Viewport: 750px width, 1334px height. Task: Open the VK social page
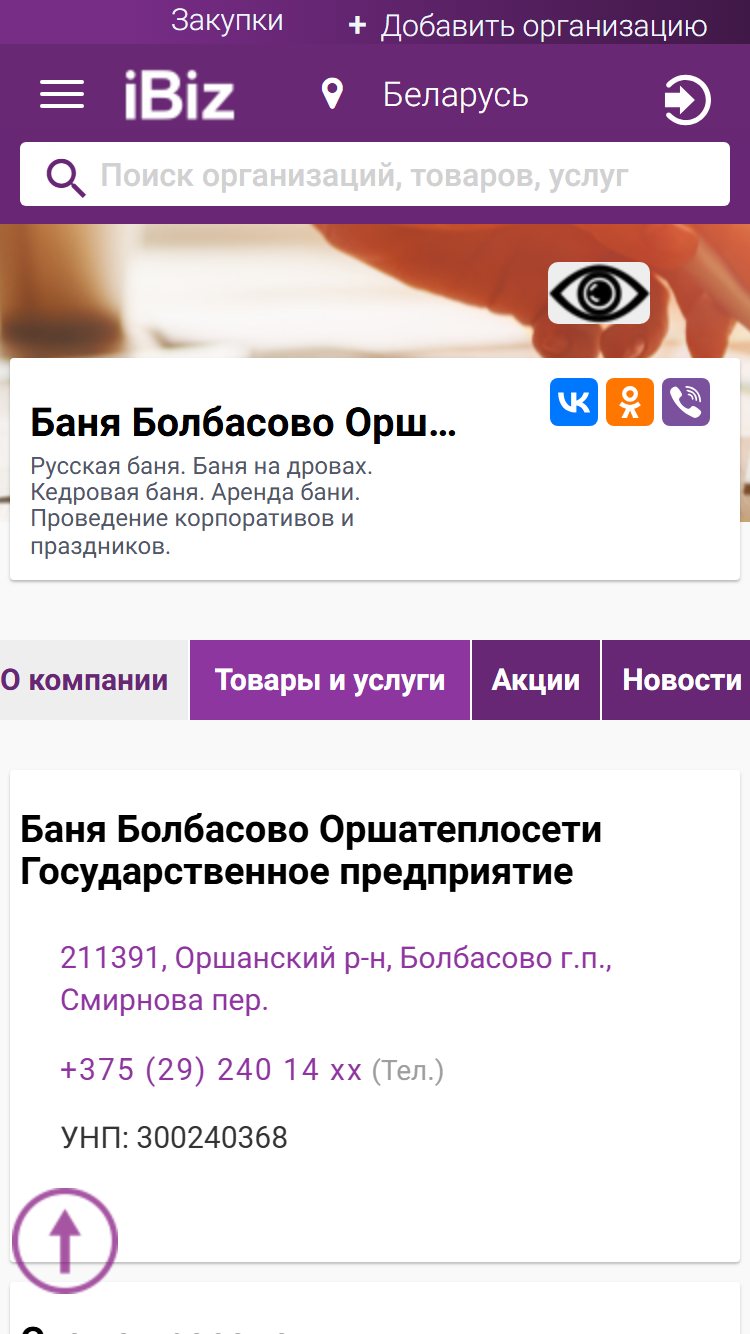[x=574, y=402]
